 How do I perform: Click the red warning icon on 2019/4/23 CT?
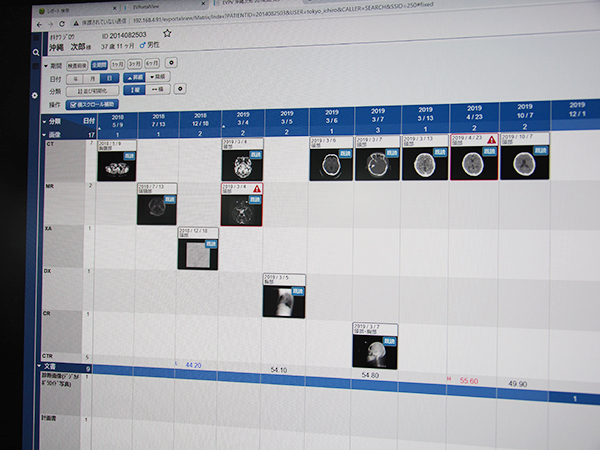(x=491, y=142)
